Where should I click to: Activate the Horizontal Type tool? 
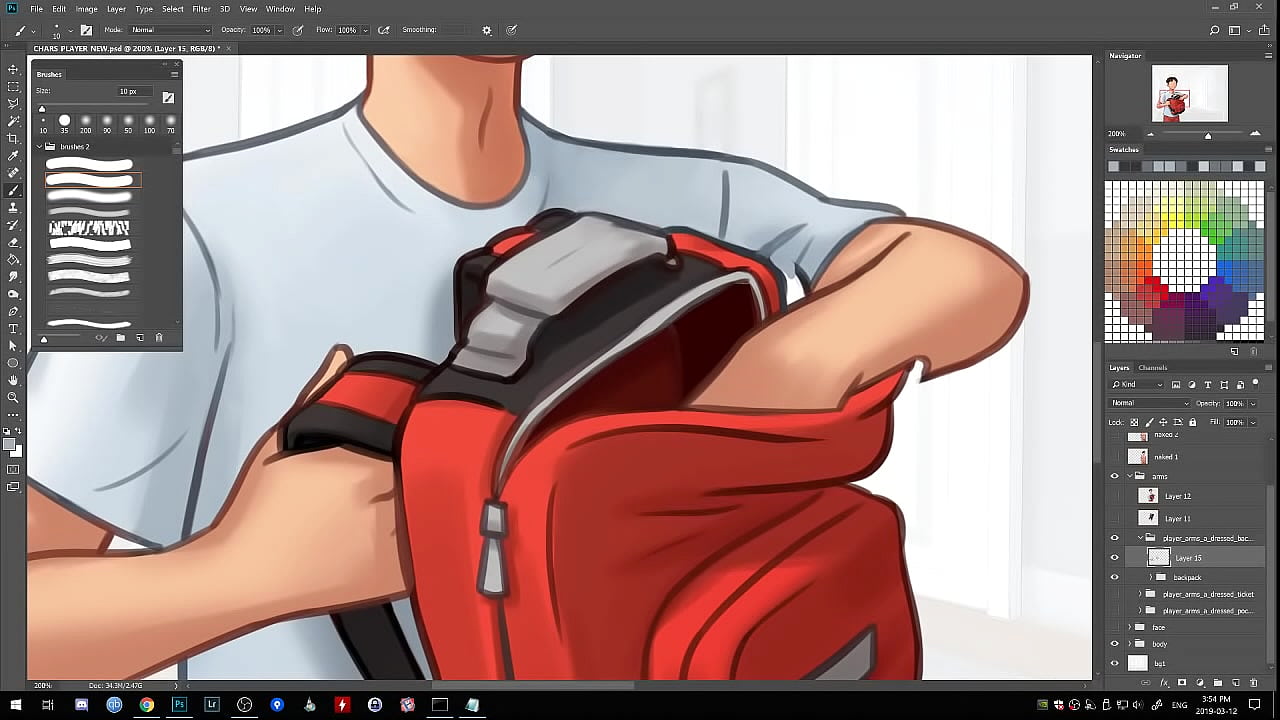(13, 329)
